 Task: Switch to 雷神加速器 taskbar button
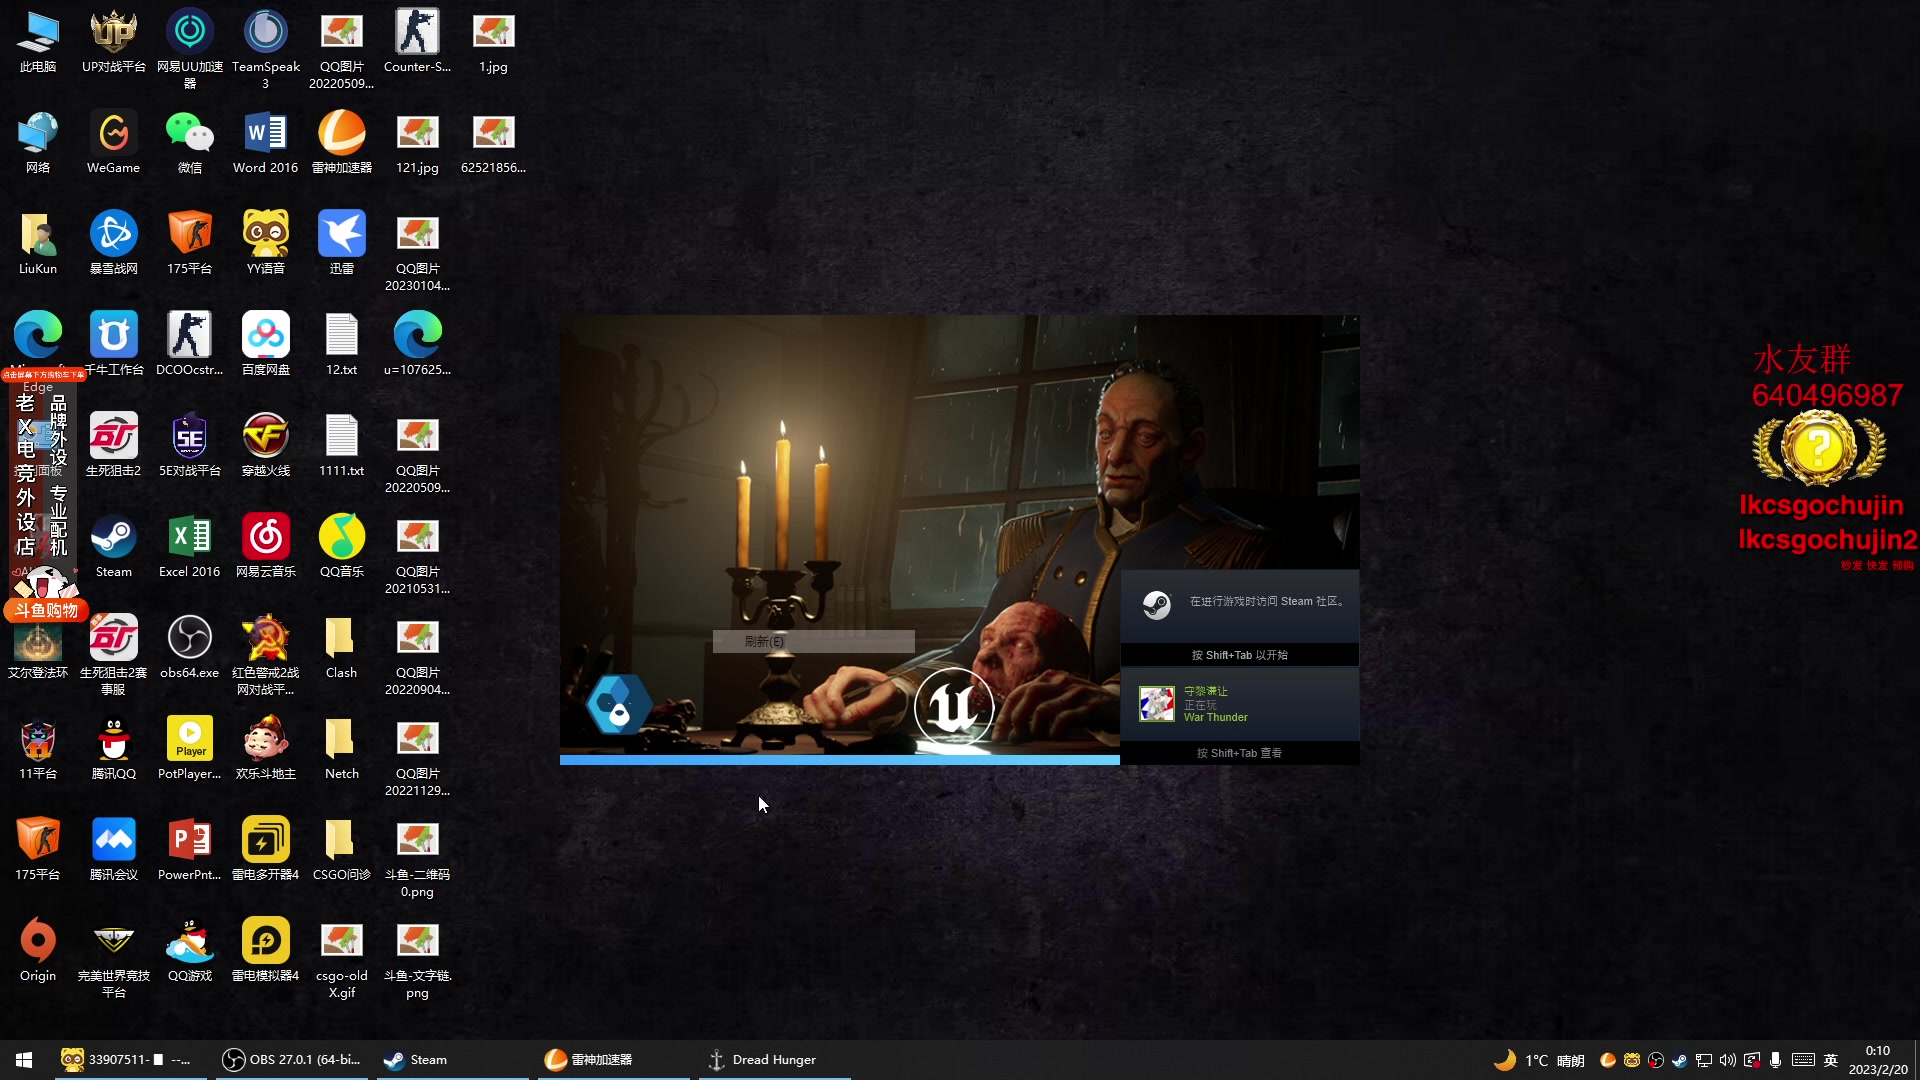click(x=613, y=1060)
